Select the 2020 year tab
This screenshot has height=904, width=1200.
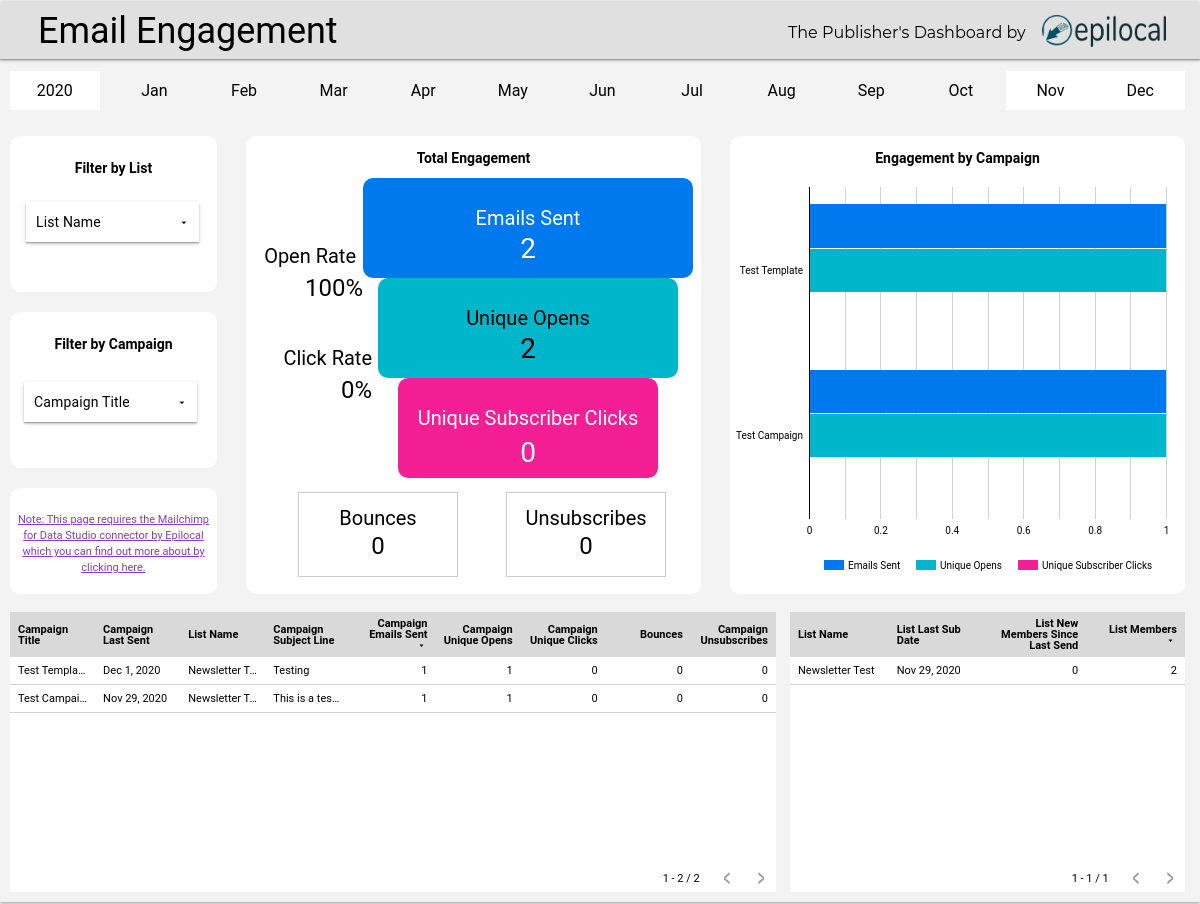[x=54, y=90]
